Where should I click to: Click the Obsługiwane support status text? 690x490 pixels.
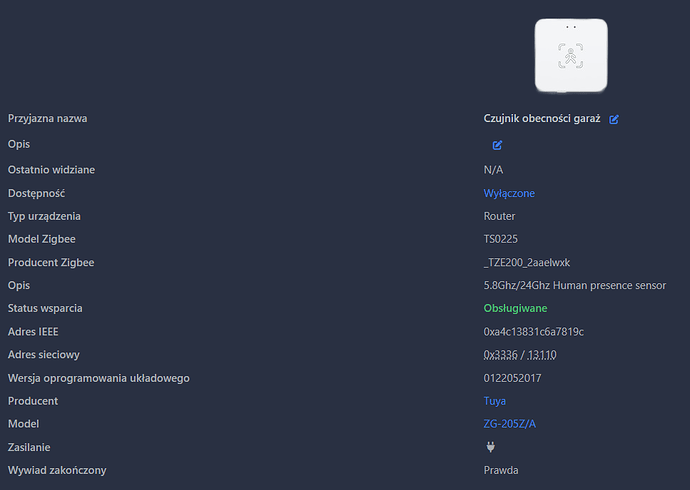pos(515,308)
